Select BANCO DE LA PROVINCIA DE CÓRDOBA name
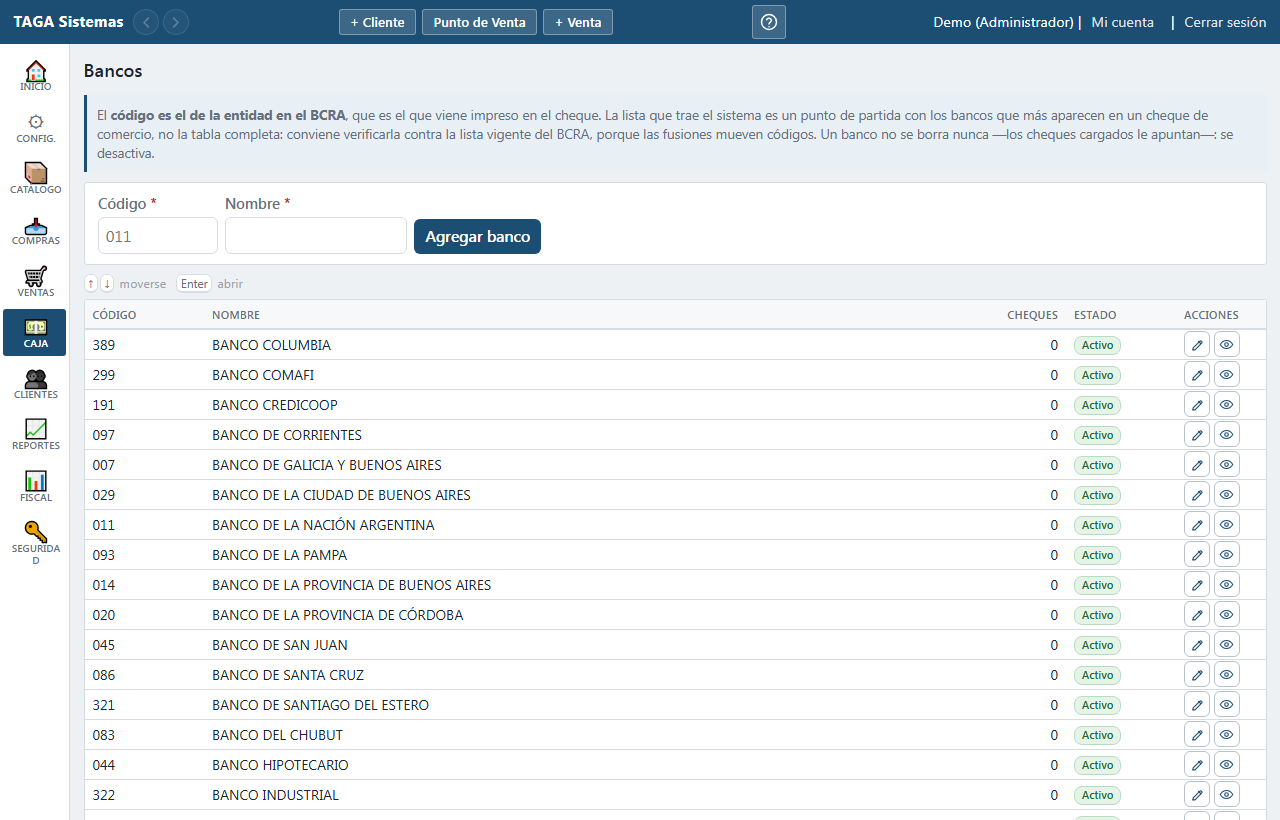Image resolution: width=1280 pixels, height=820 pixels. tap(338, 615)
